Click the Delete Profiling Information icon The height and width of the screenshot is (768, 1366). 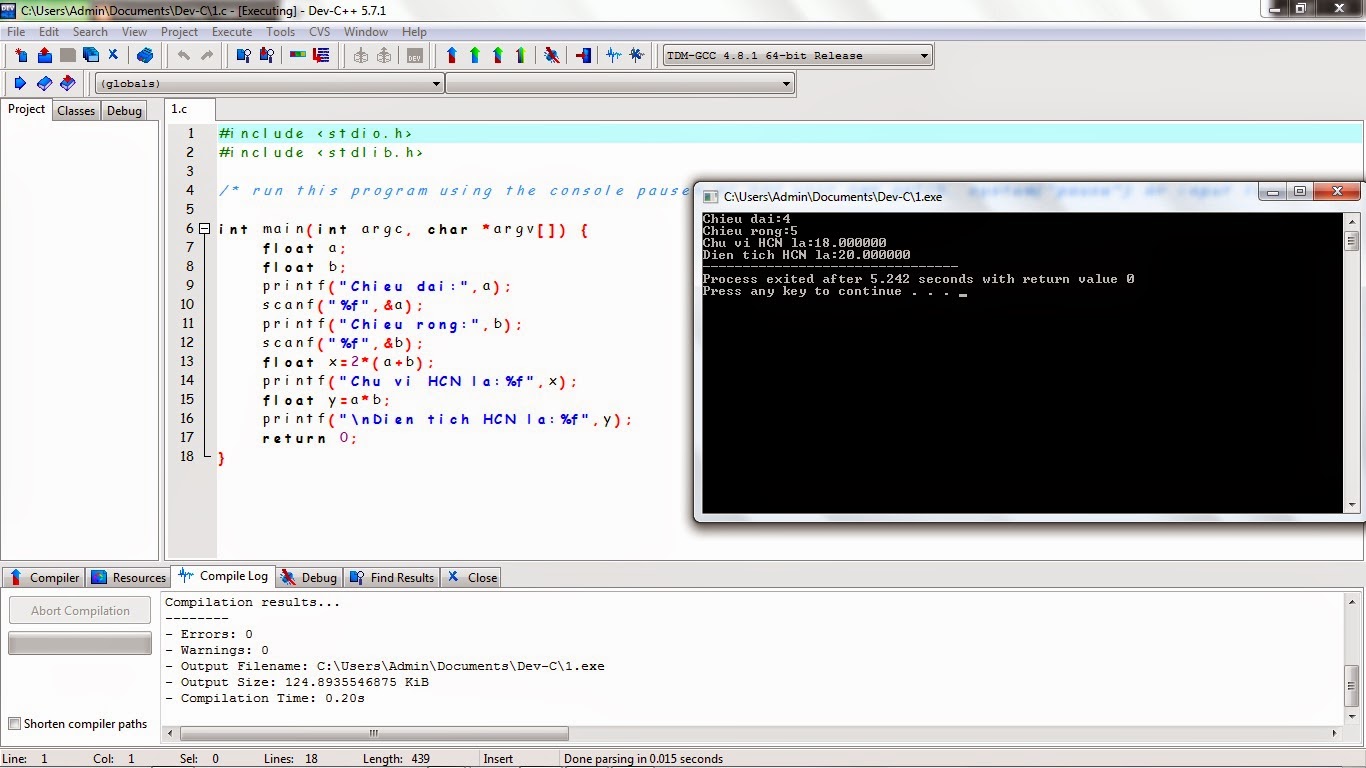[637, 56]
